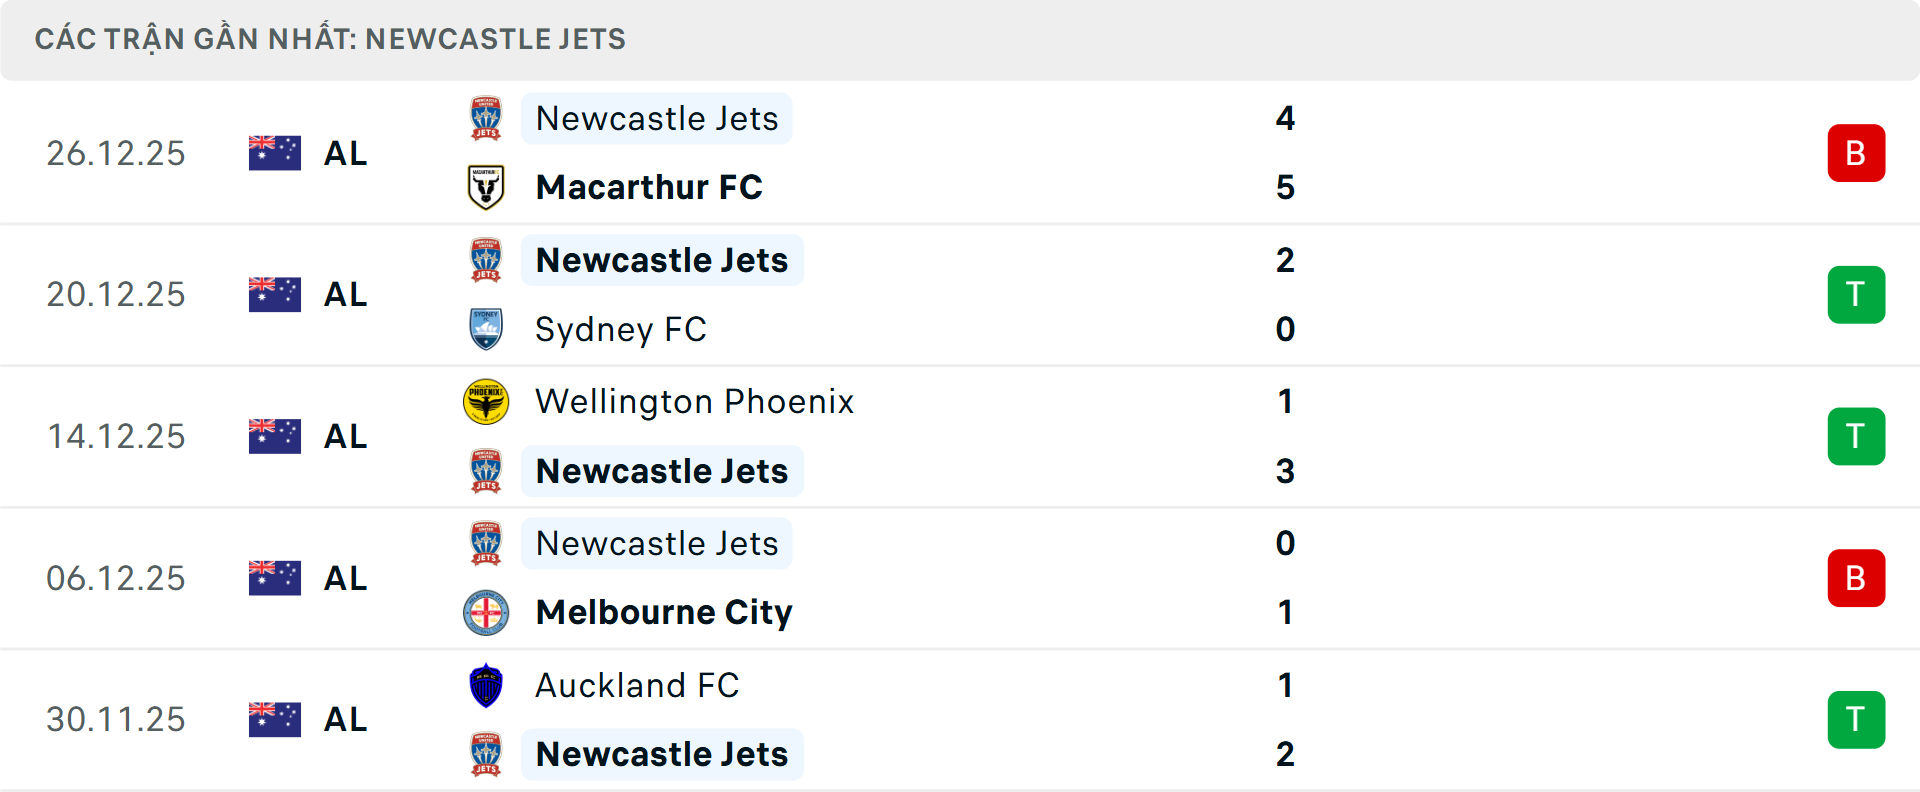Select the Melbourne City crest

click(x=486, y=612)
